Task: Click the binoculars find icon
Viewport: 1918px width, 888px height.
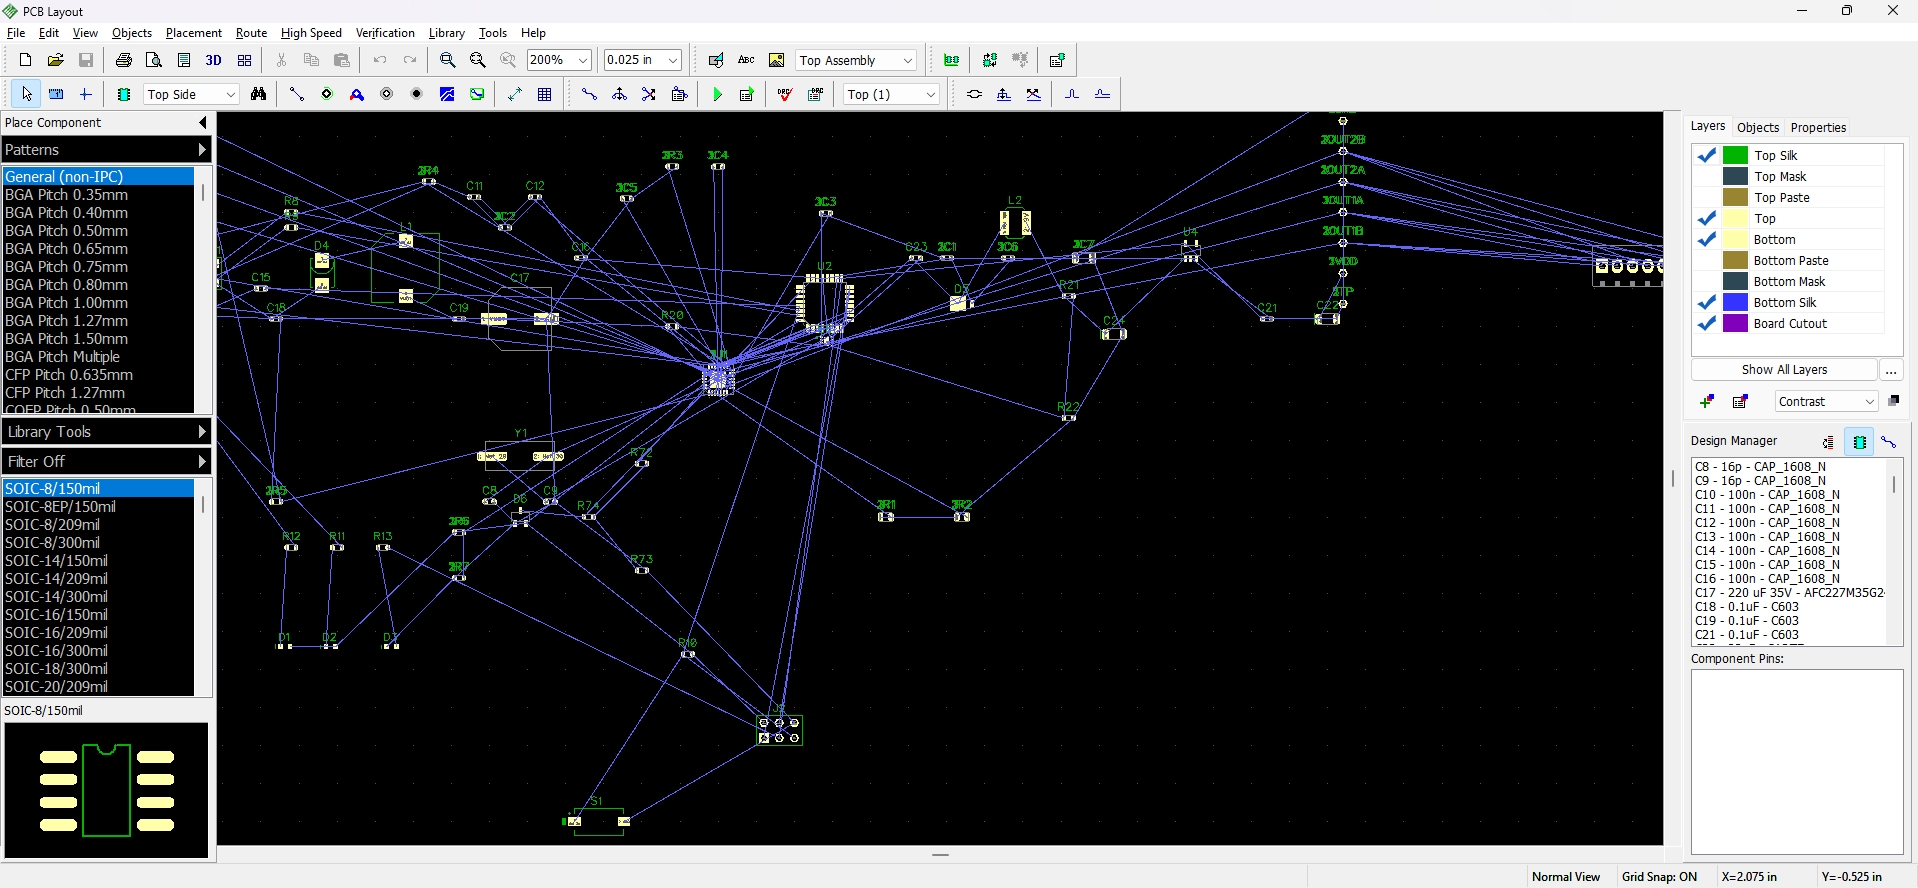Action: tap(259, 94)
